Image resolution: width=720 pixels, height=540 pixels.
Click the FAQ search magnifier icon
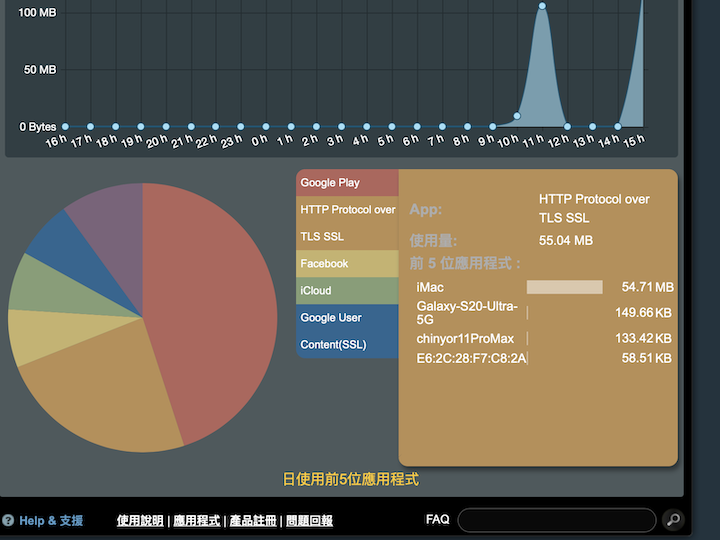click(673, 520)
